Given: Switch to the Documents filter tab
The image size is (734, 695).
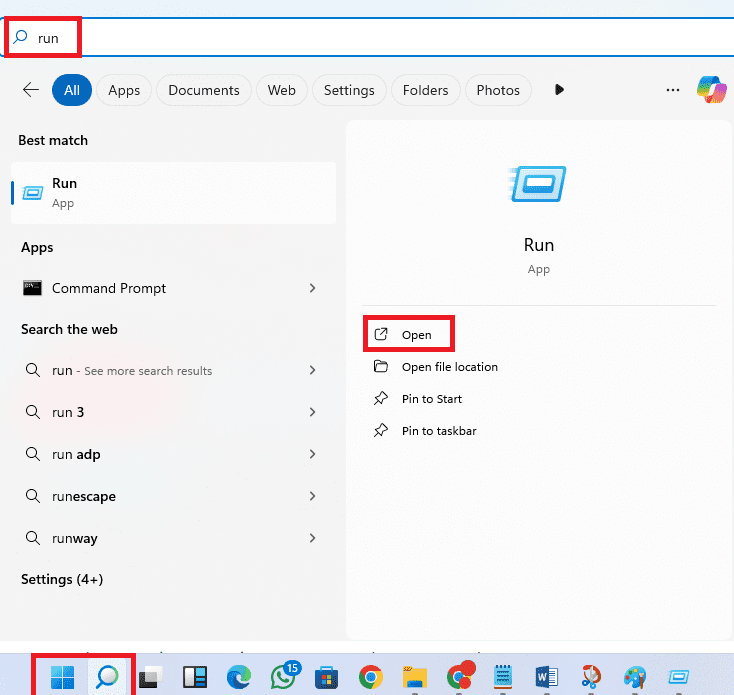Looking at the screenshot, I should click(x=204, y=90).
